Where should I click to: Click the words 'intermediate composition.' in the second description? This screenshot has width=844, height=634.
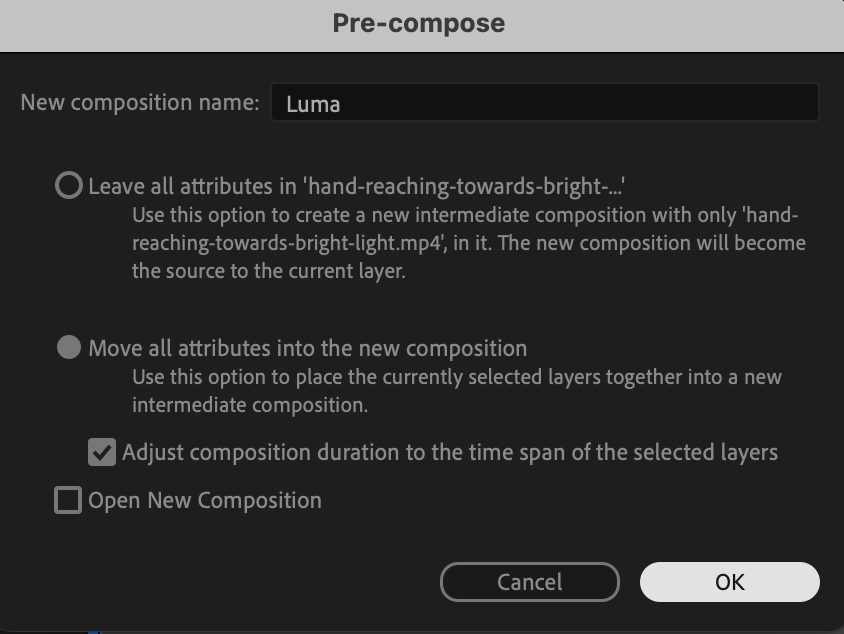[x=250, y=405]
